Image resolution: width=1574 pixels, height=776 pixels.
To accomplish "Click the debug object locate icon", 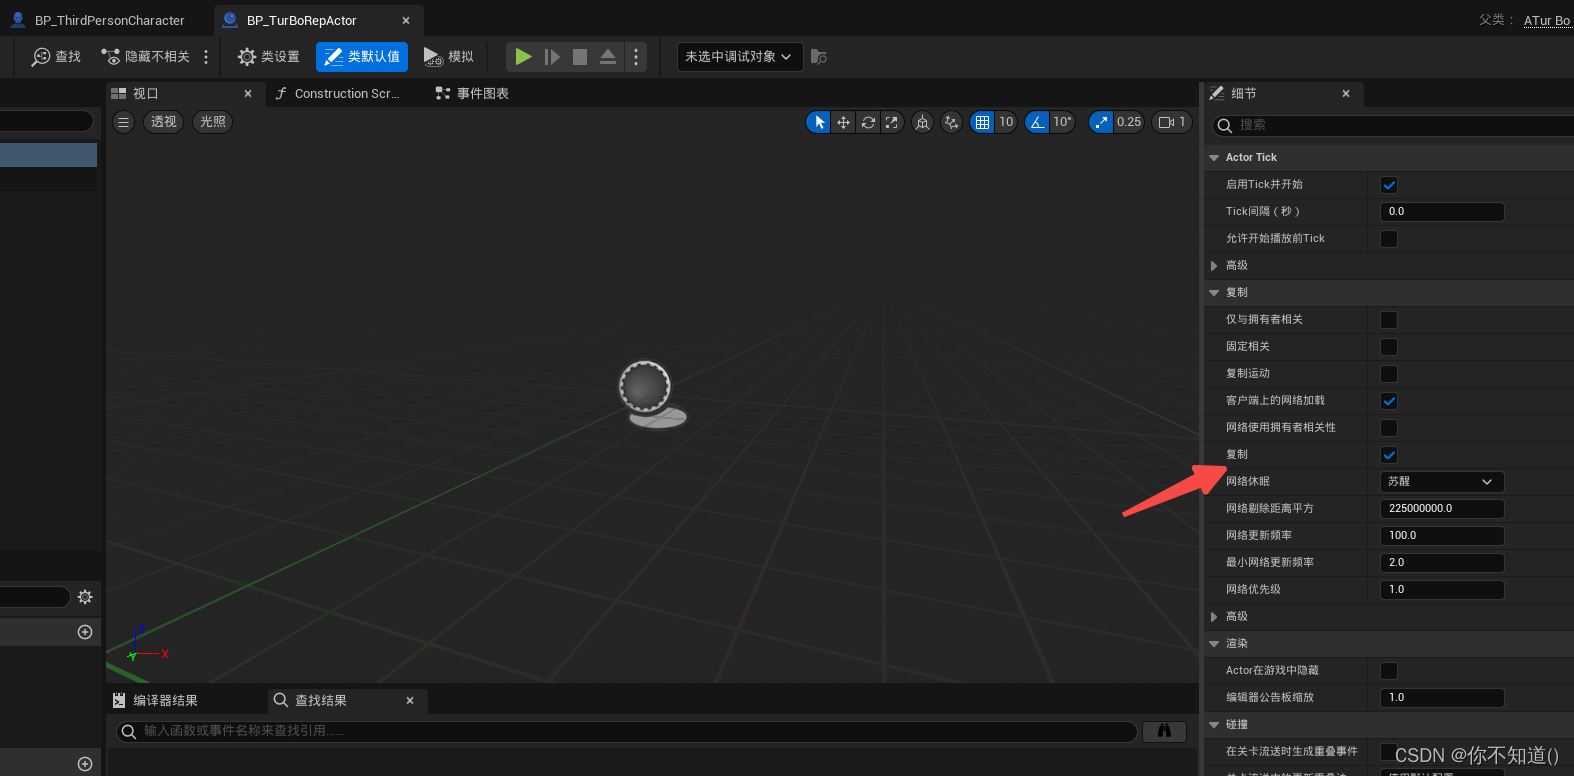I will click(x=819, y=57).
